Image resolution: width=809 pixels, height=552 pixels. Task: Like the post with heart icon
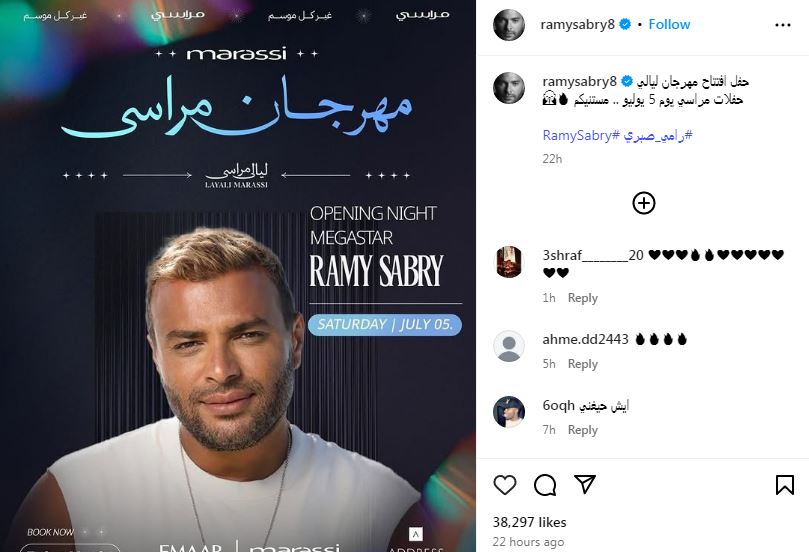point(505,485)
